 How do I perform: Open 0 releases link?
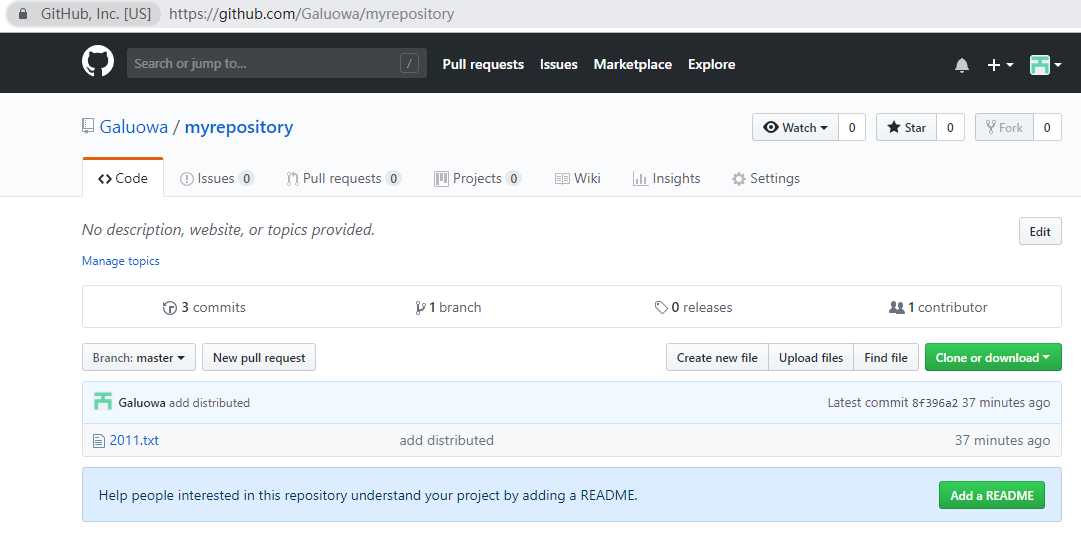(x=693, y=308)
